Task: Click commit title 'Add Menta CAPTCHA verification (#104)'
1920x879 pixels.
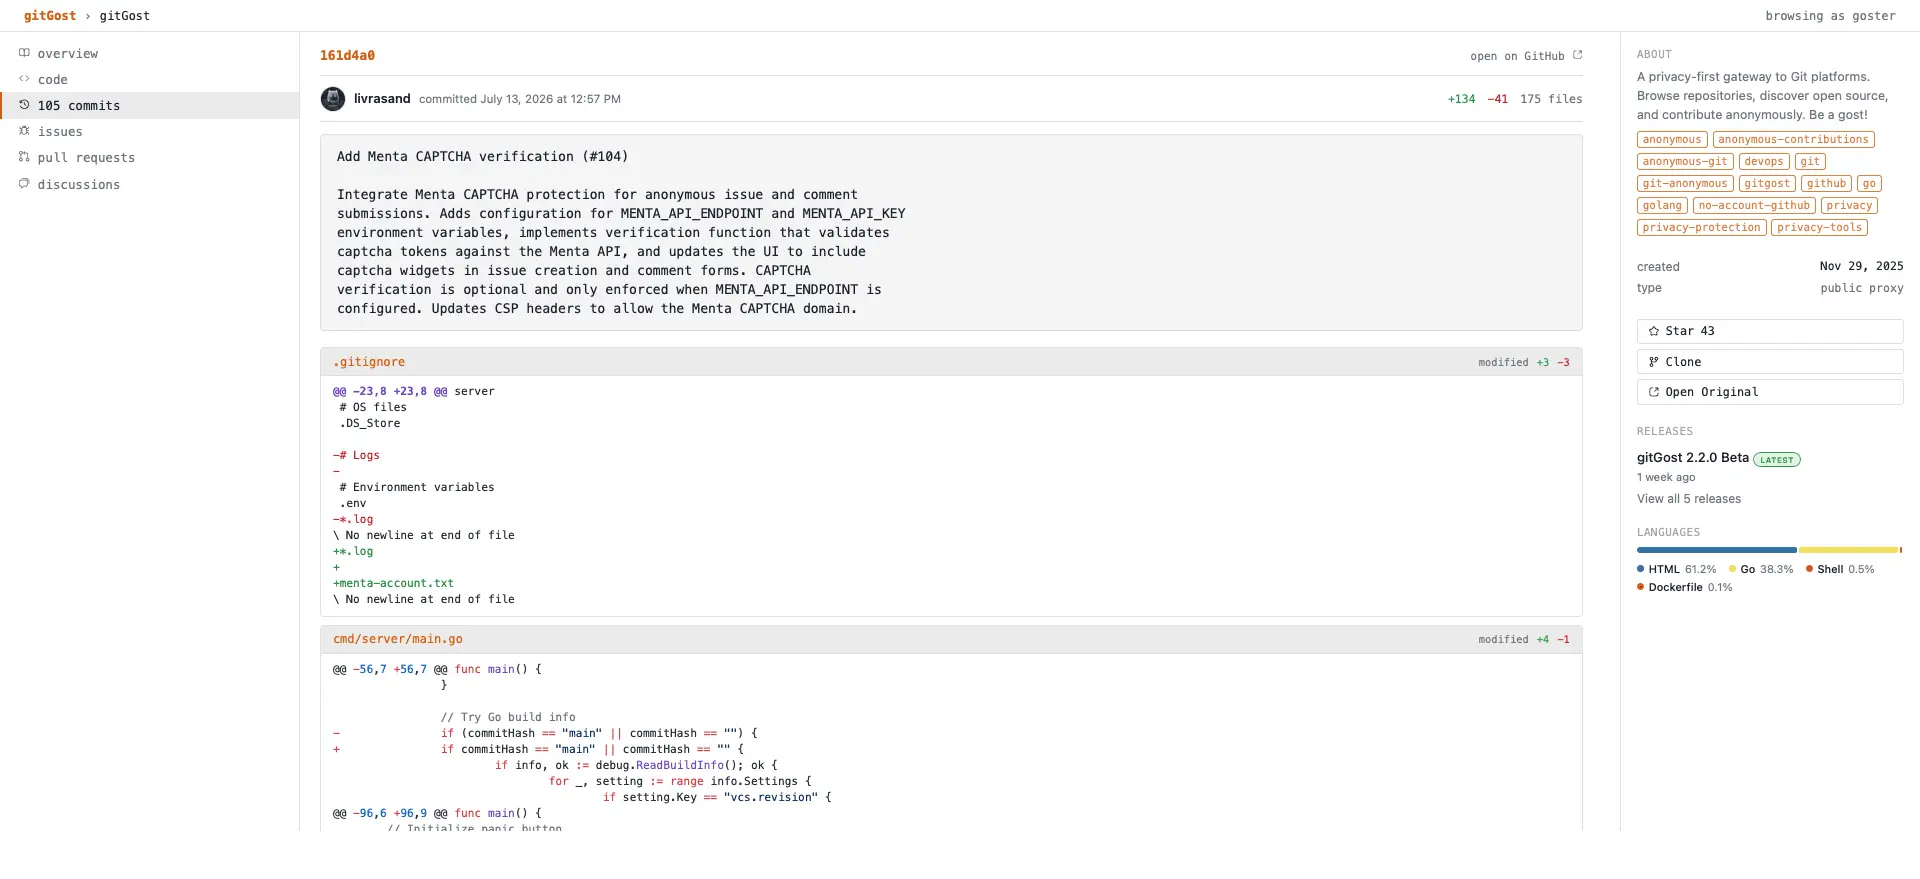Action: click(482, 157)
